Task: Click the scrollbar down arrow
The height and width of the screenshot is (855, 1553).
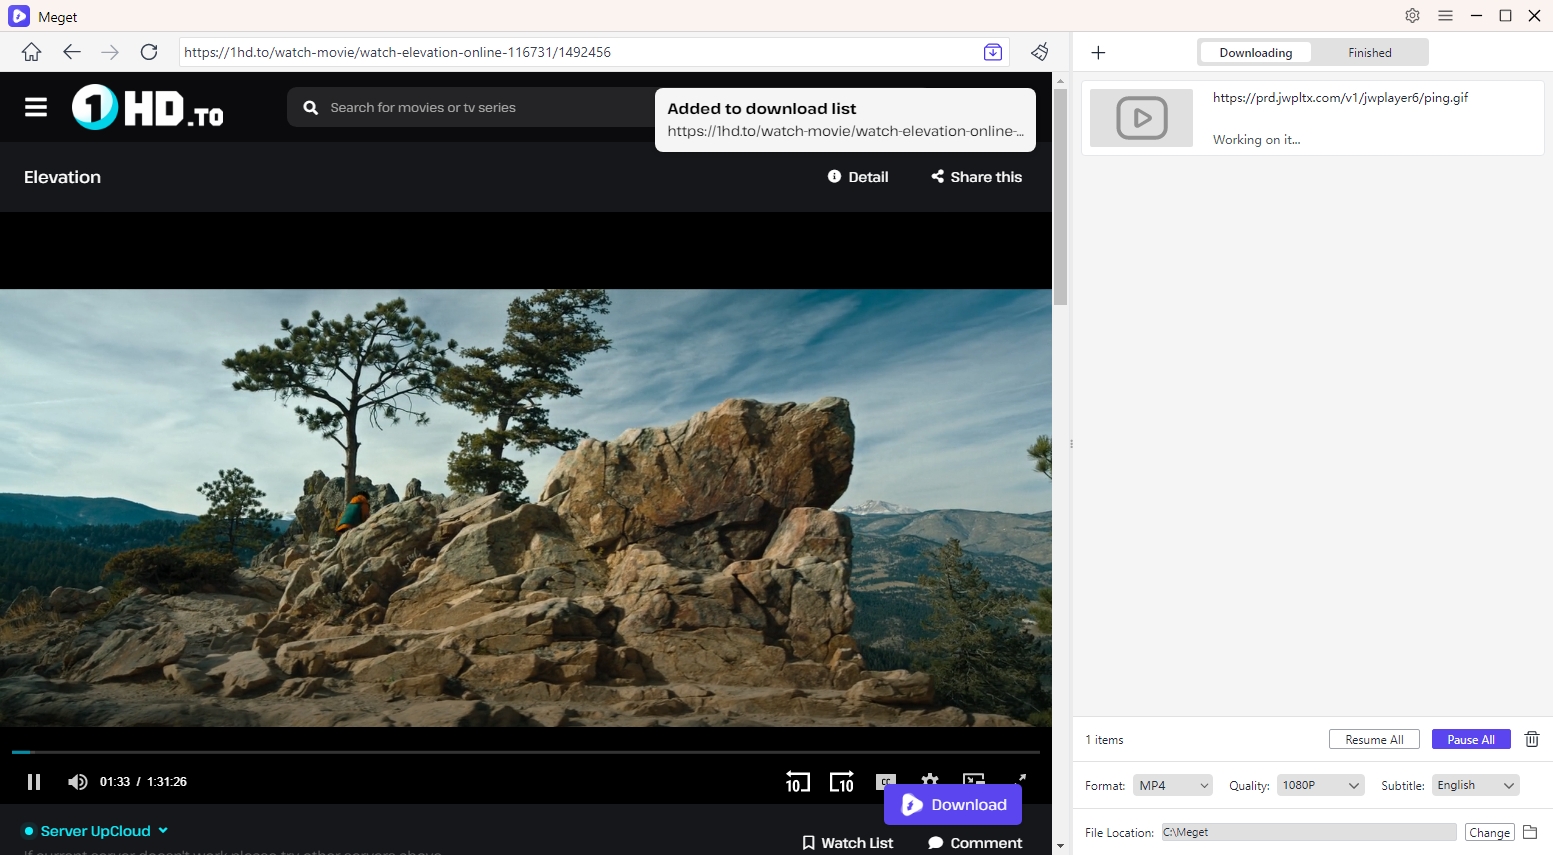Action: (1060, 846)
